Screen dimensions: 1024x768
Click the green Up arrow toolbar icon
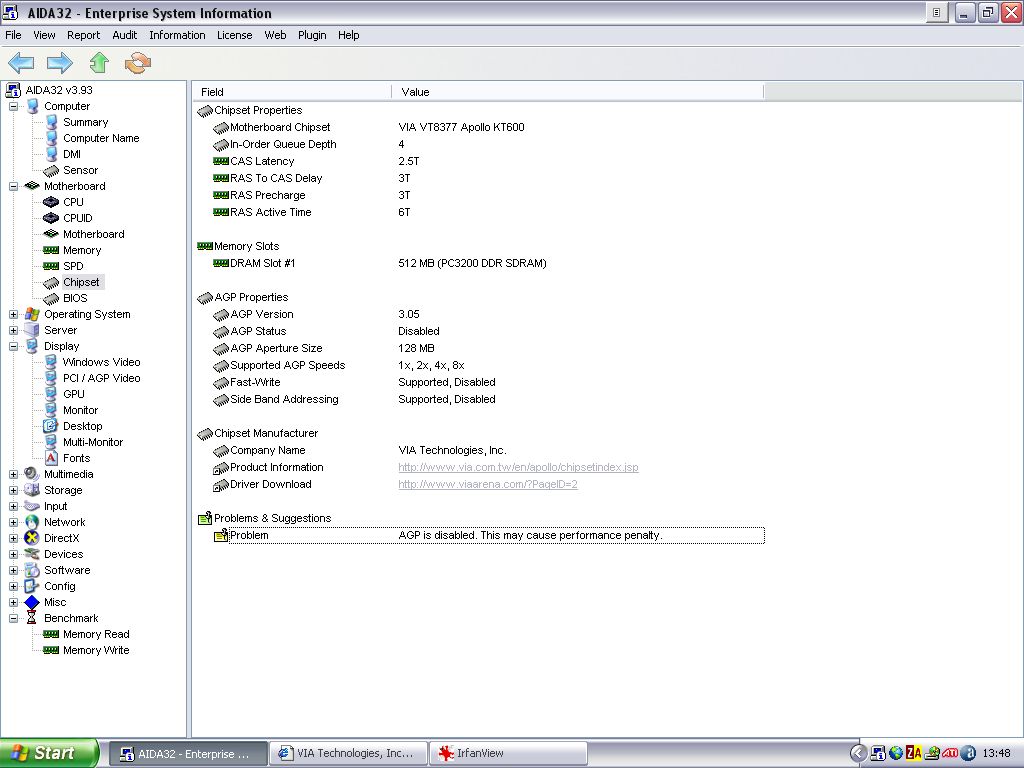click(x=98, y=64)
